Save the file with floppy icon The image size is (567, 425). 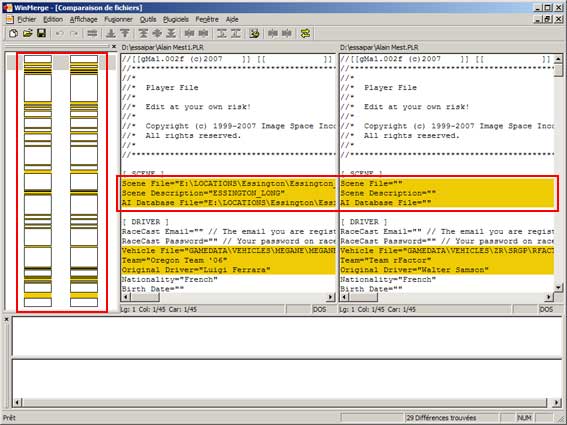coord(42,34)
